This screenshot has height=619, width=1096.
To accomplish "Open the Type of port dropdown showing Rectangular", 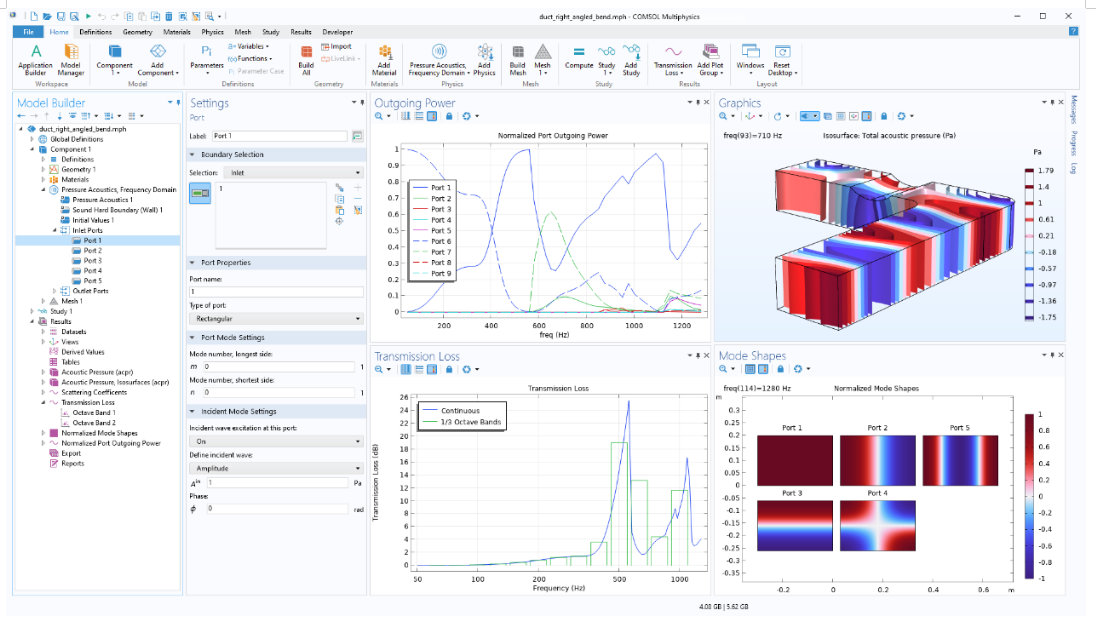I will (276, 319).
